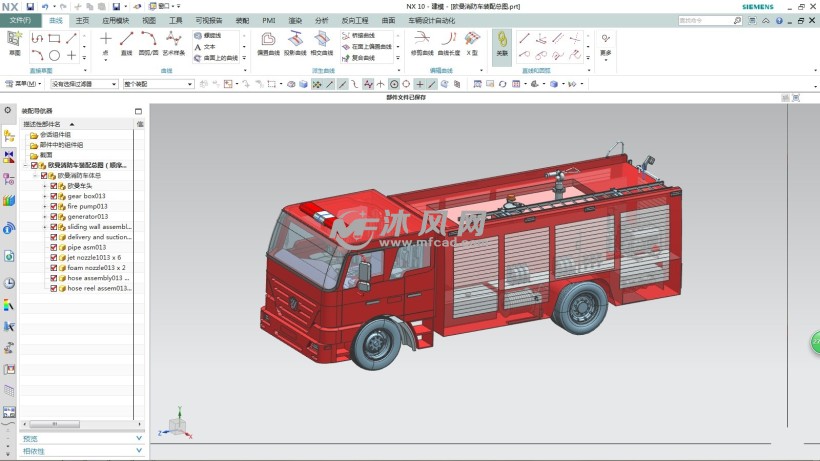
Task: Expand the Dependencies (相依性) panel chevron
Action: [x=139, y=451]
